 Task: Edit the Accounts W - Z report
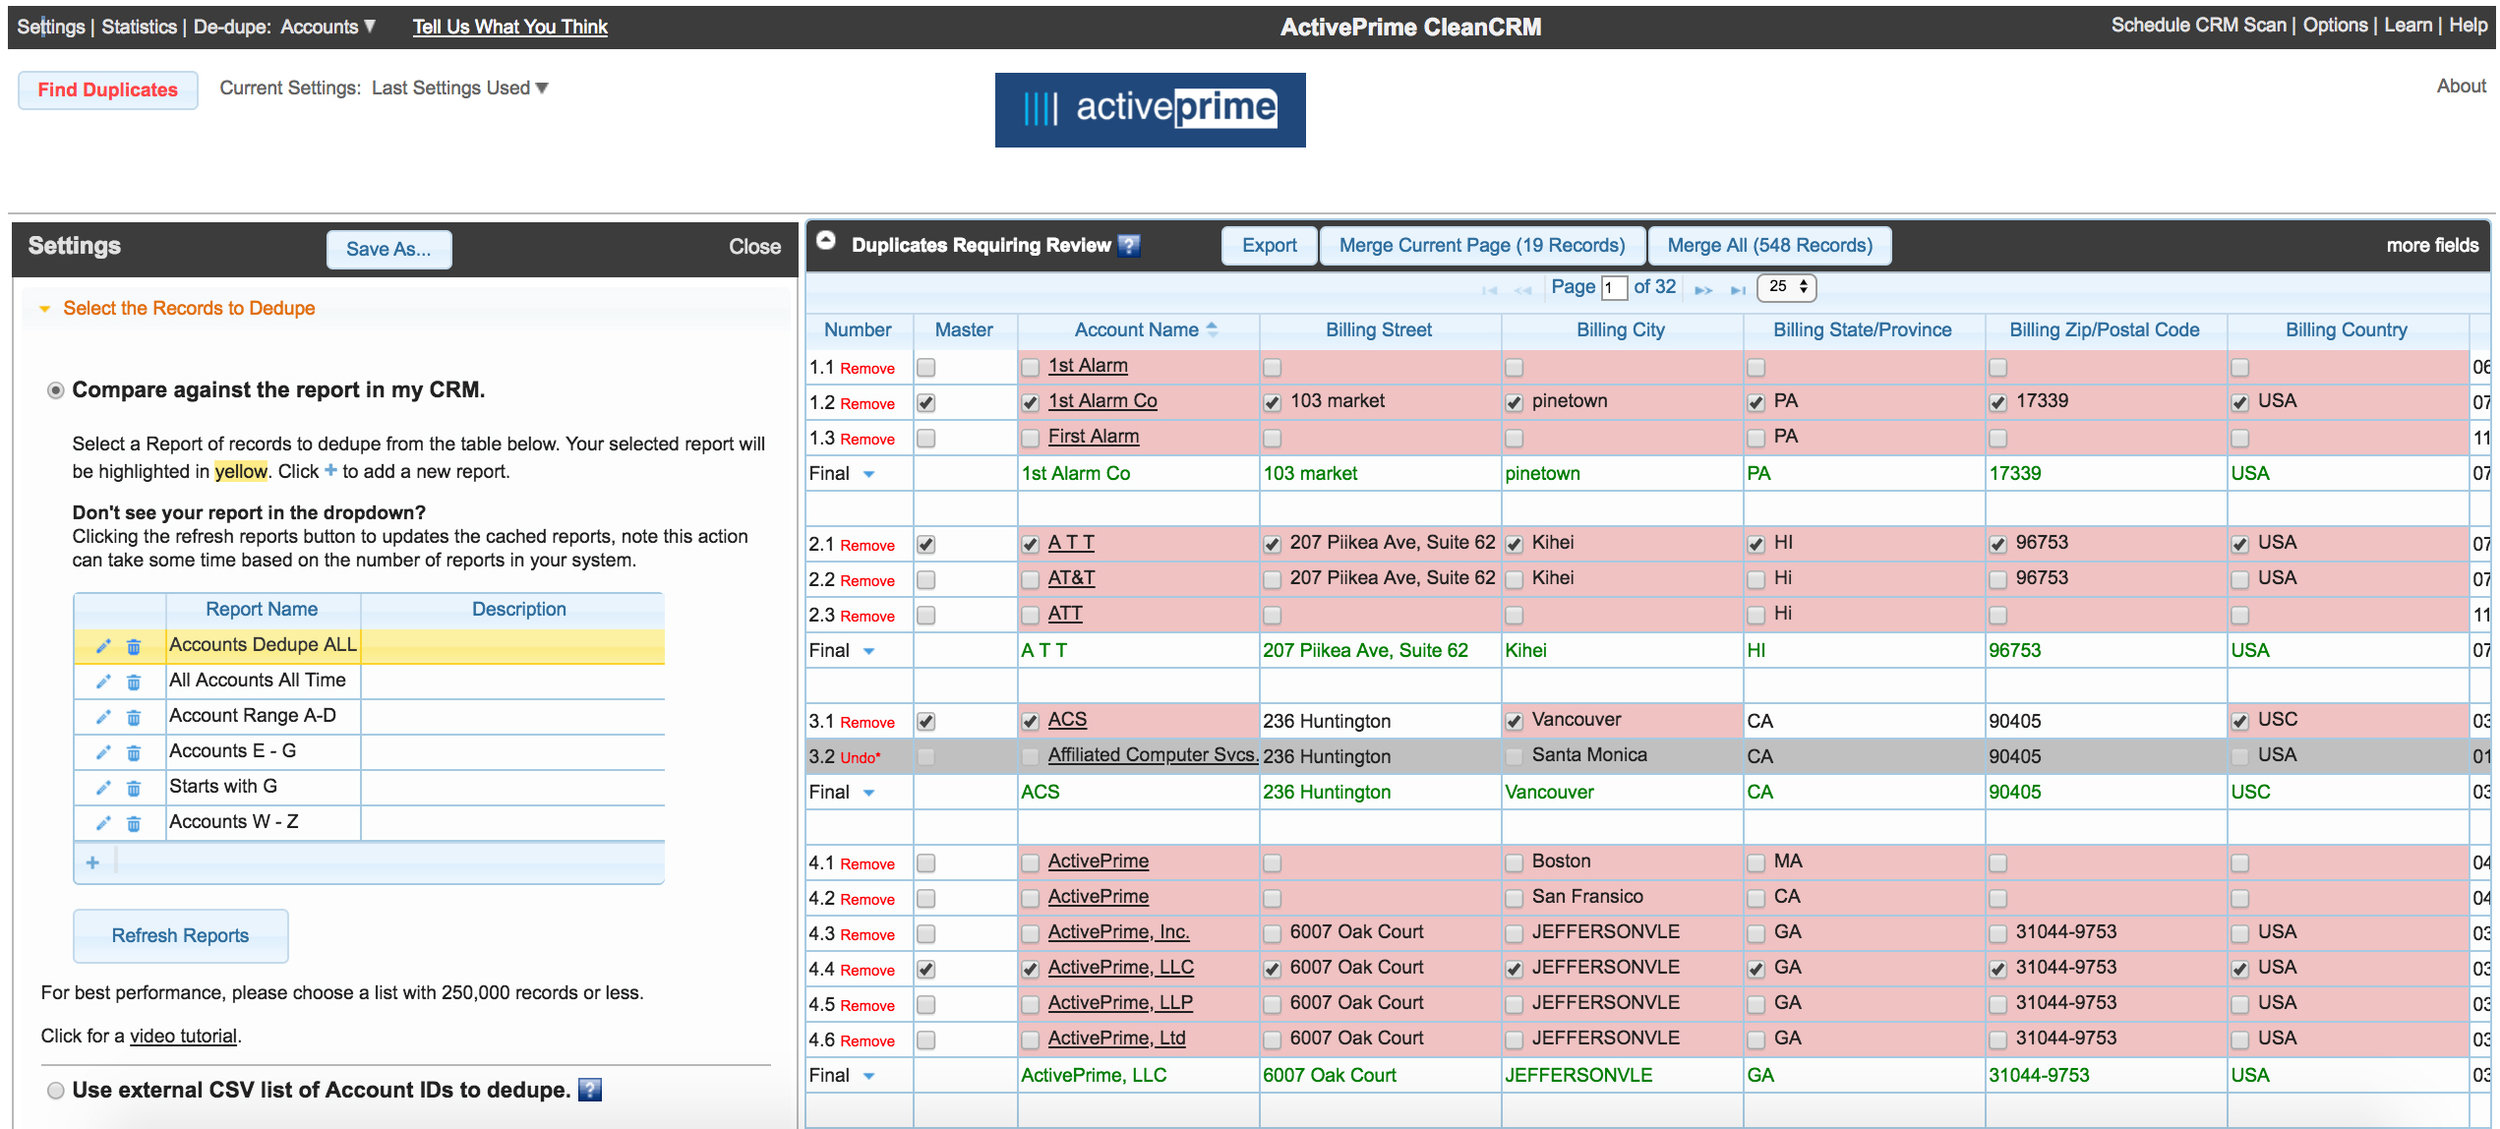[x=103, y=823]
